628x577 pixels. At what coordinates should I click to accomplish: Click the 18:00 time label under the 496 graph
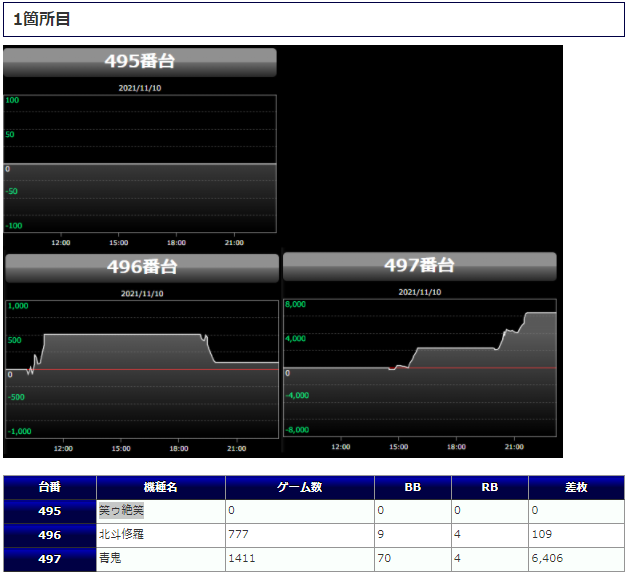tap(179, 448)
